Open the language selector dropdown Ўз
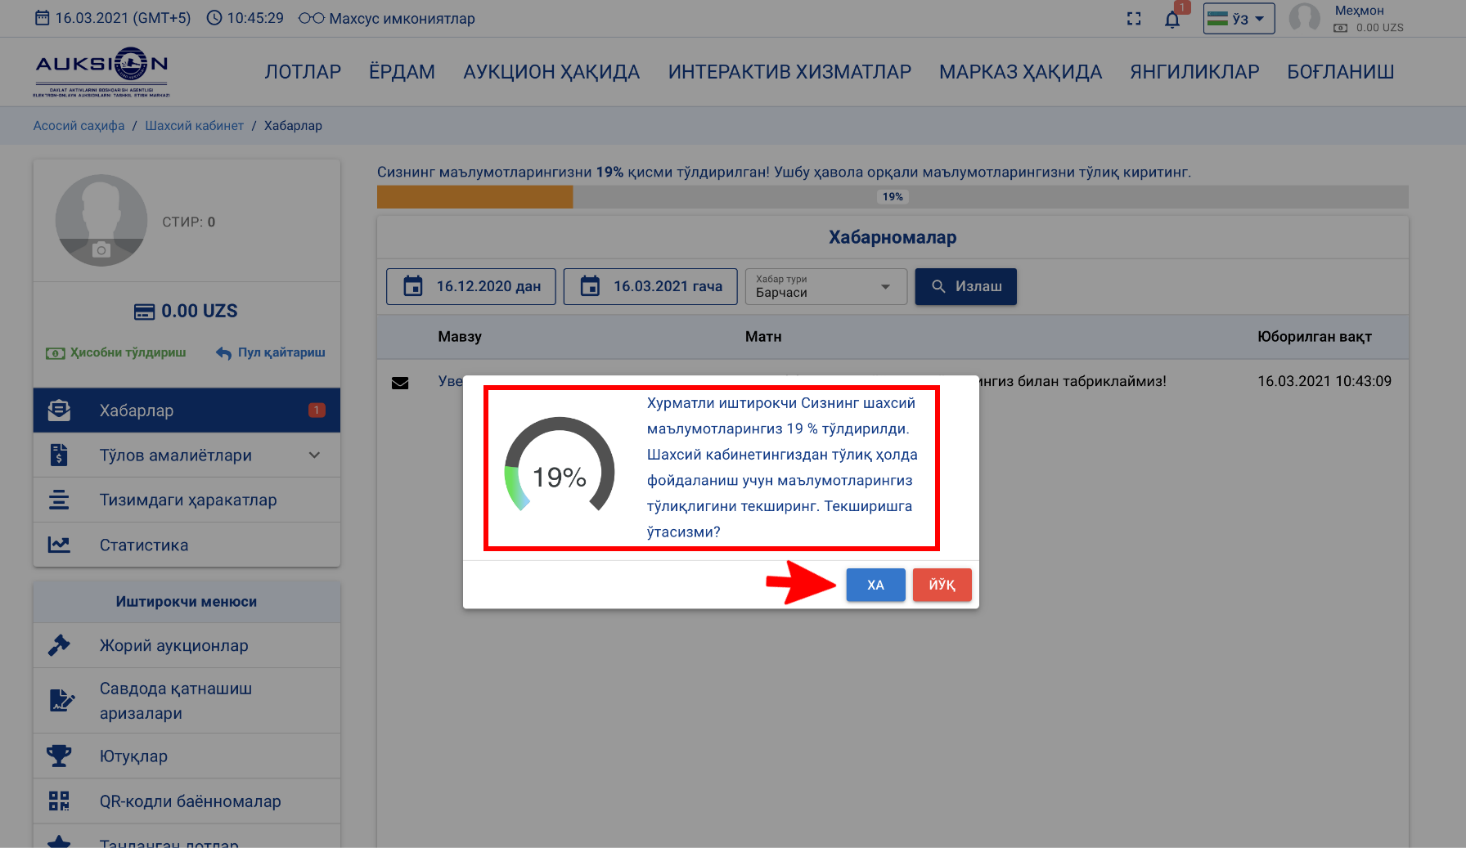 (1238, 19)
